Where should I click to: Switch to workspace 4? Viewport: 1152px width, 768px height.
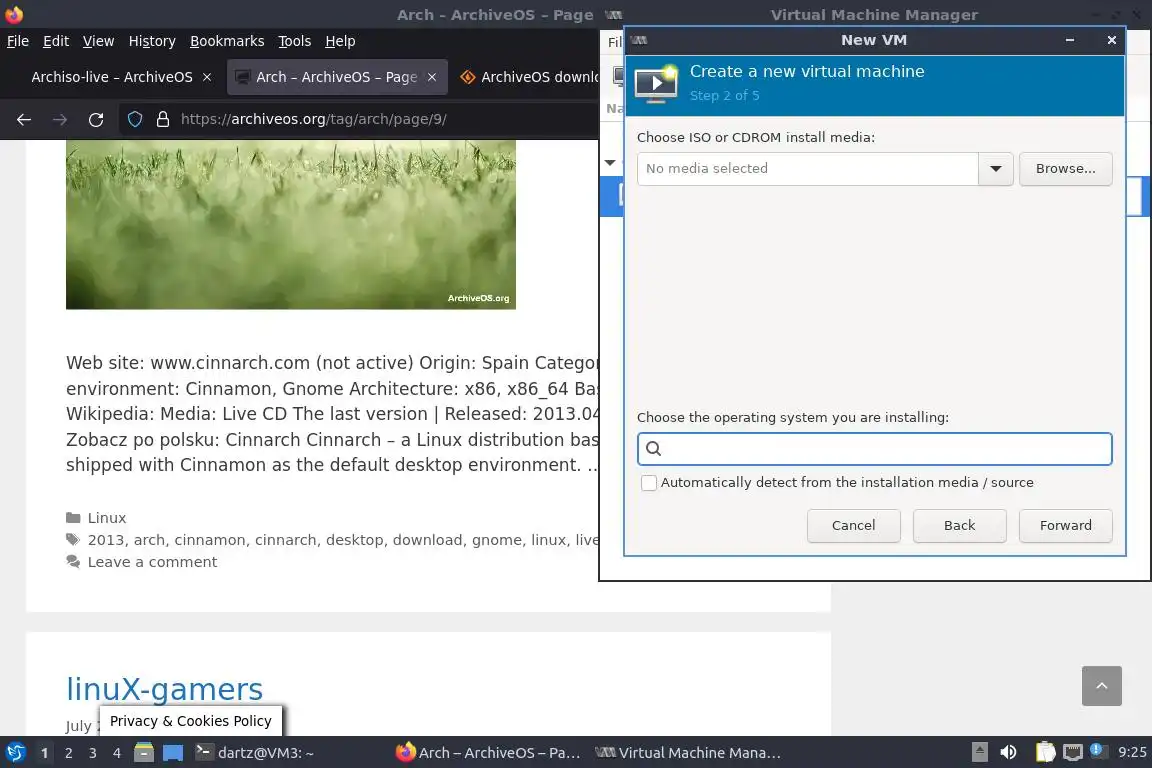(x=117, y=753)
